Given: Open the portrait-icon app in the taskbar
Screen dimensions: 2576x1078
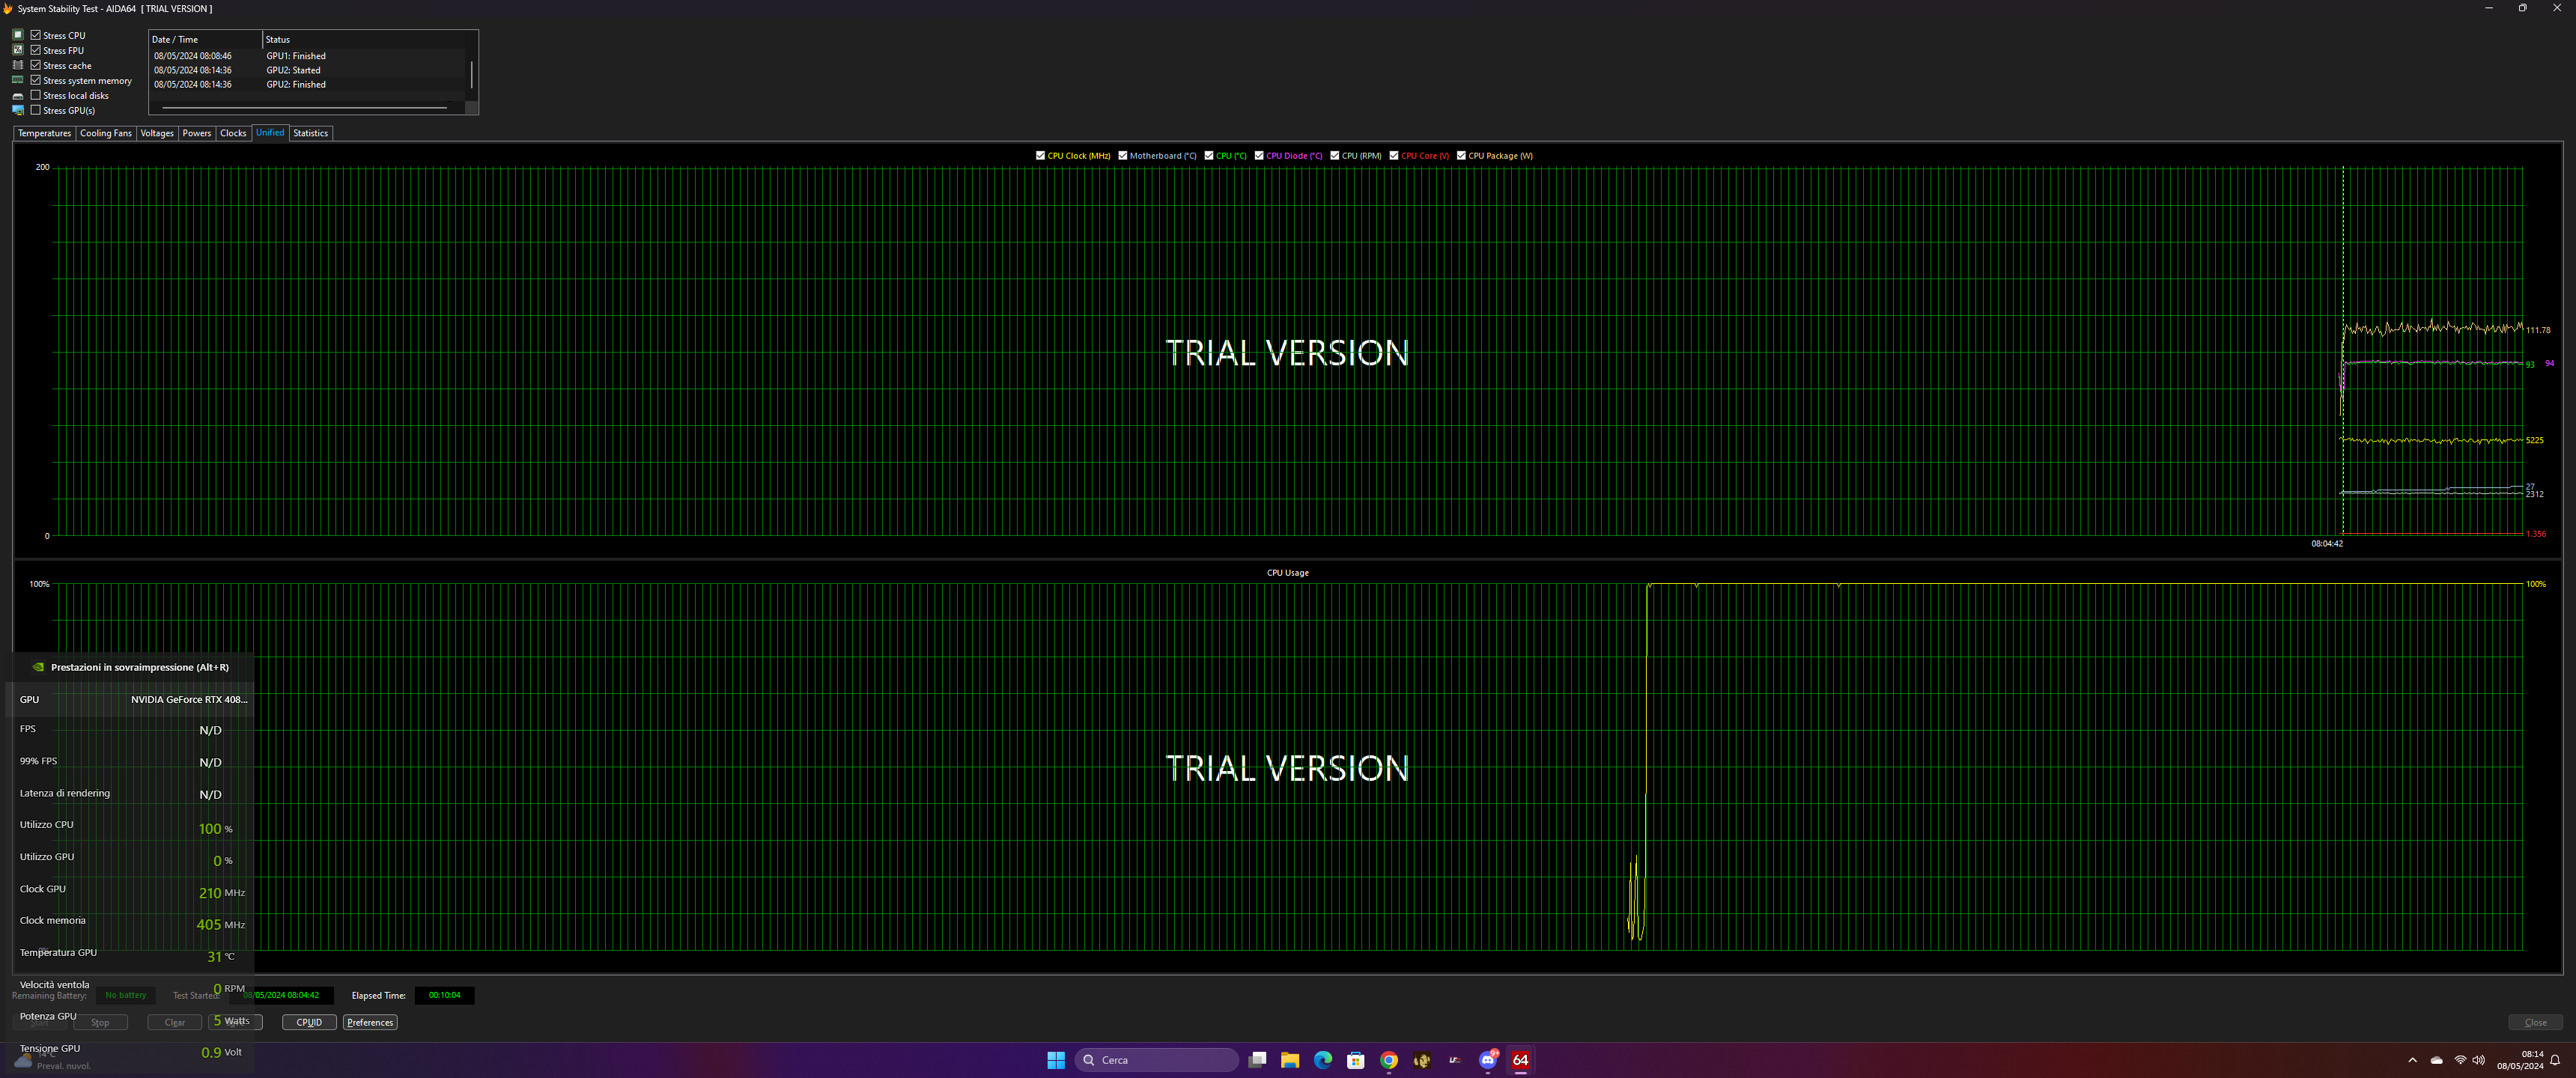Looking at the screenshot, I should point(1422,1060).
